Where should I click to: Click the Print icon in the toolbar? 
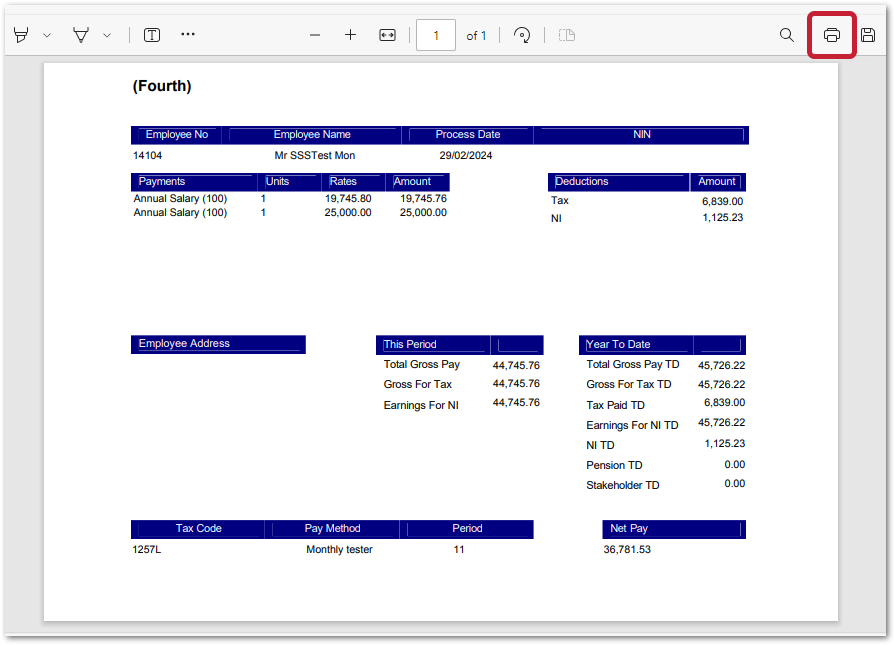(x=831, y=35)
